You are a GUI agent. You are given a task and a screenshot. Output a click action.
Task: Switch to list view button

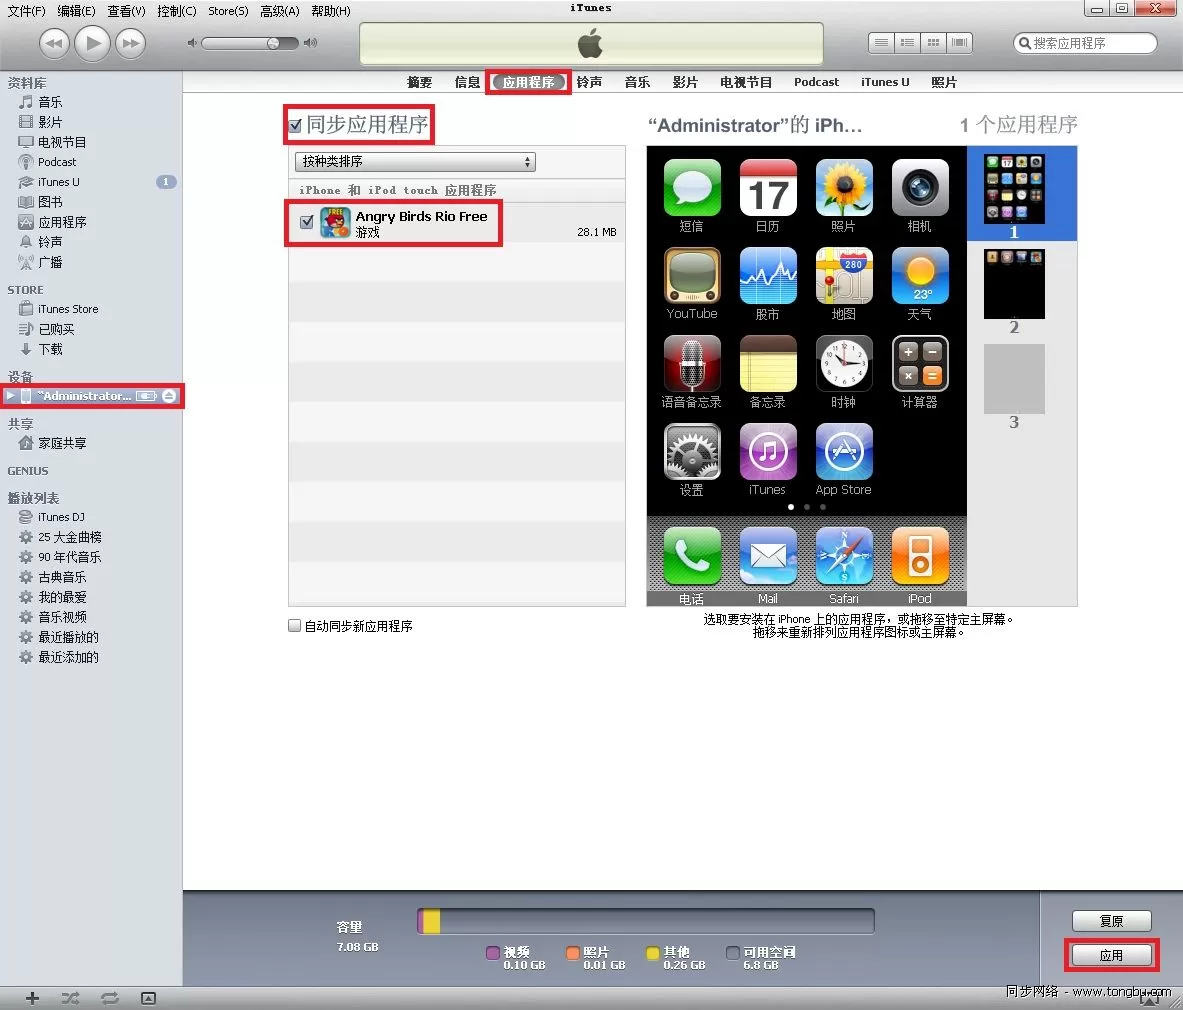881,43
